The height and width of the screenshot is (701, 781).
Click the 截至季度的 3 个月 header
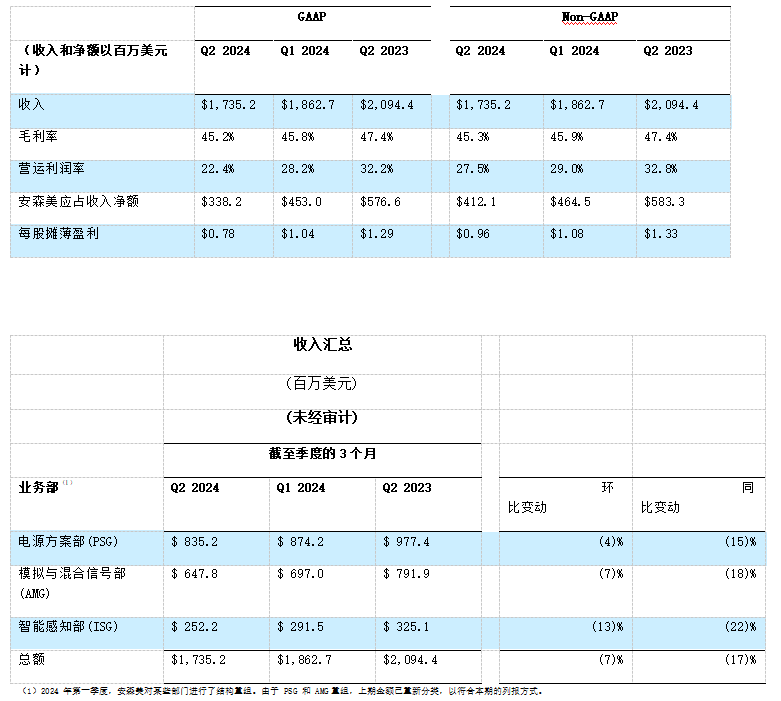322,454
